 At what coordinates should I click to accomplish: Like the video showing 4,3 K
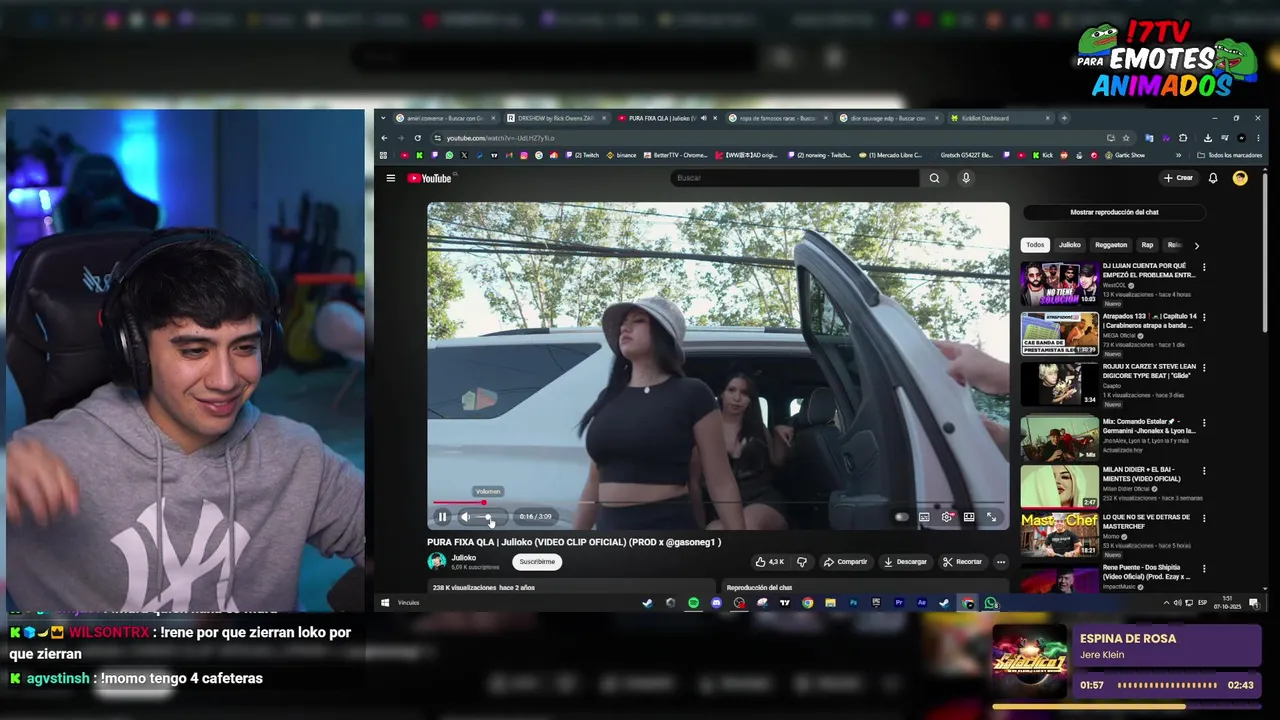tap(769, 562)
